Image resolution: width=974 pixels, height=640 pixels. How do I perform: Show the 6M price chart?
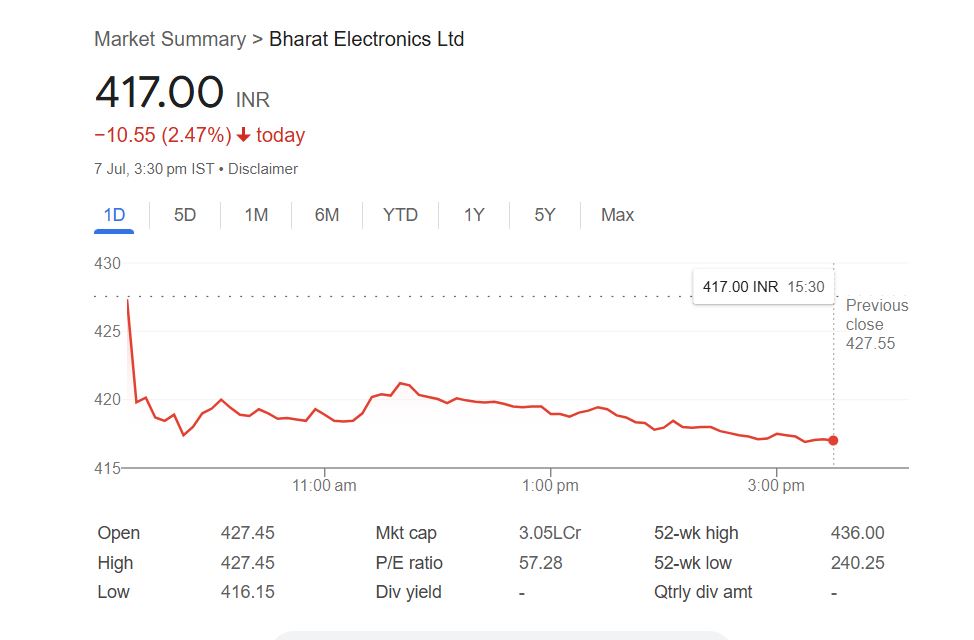pyautogui.click(x=327, y=215)
